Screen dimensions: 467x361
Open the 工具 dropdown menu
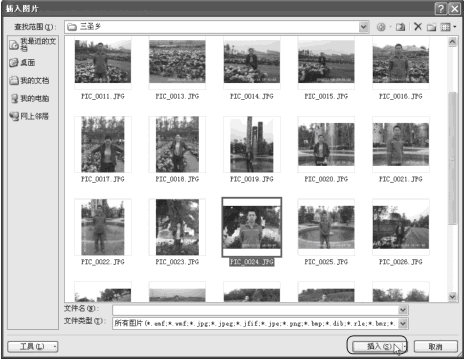click(33, 347)
